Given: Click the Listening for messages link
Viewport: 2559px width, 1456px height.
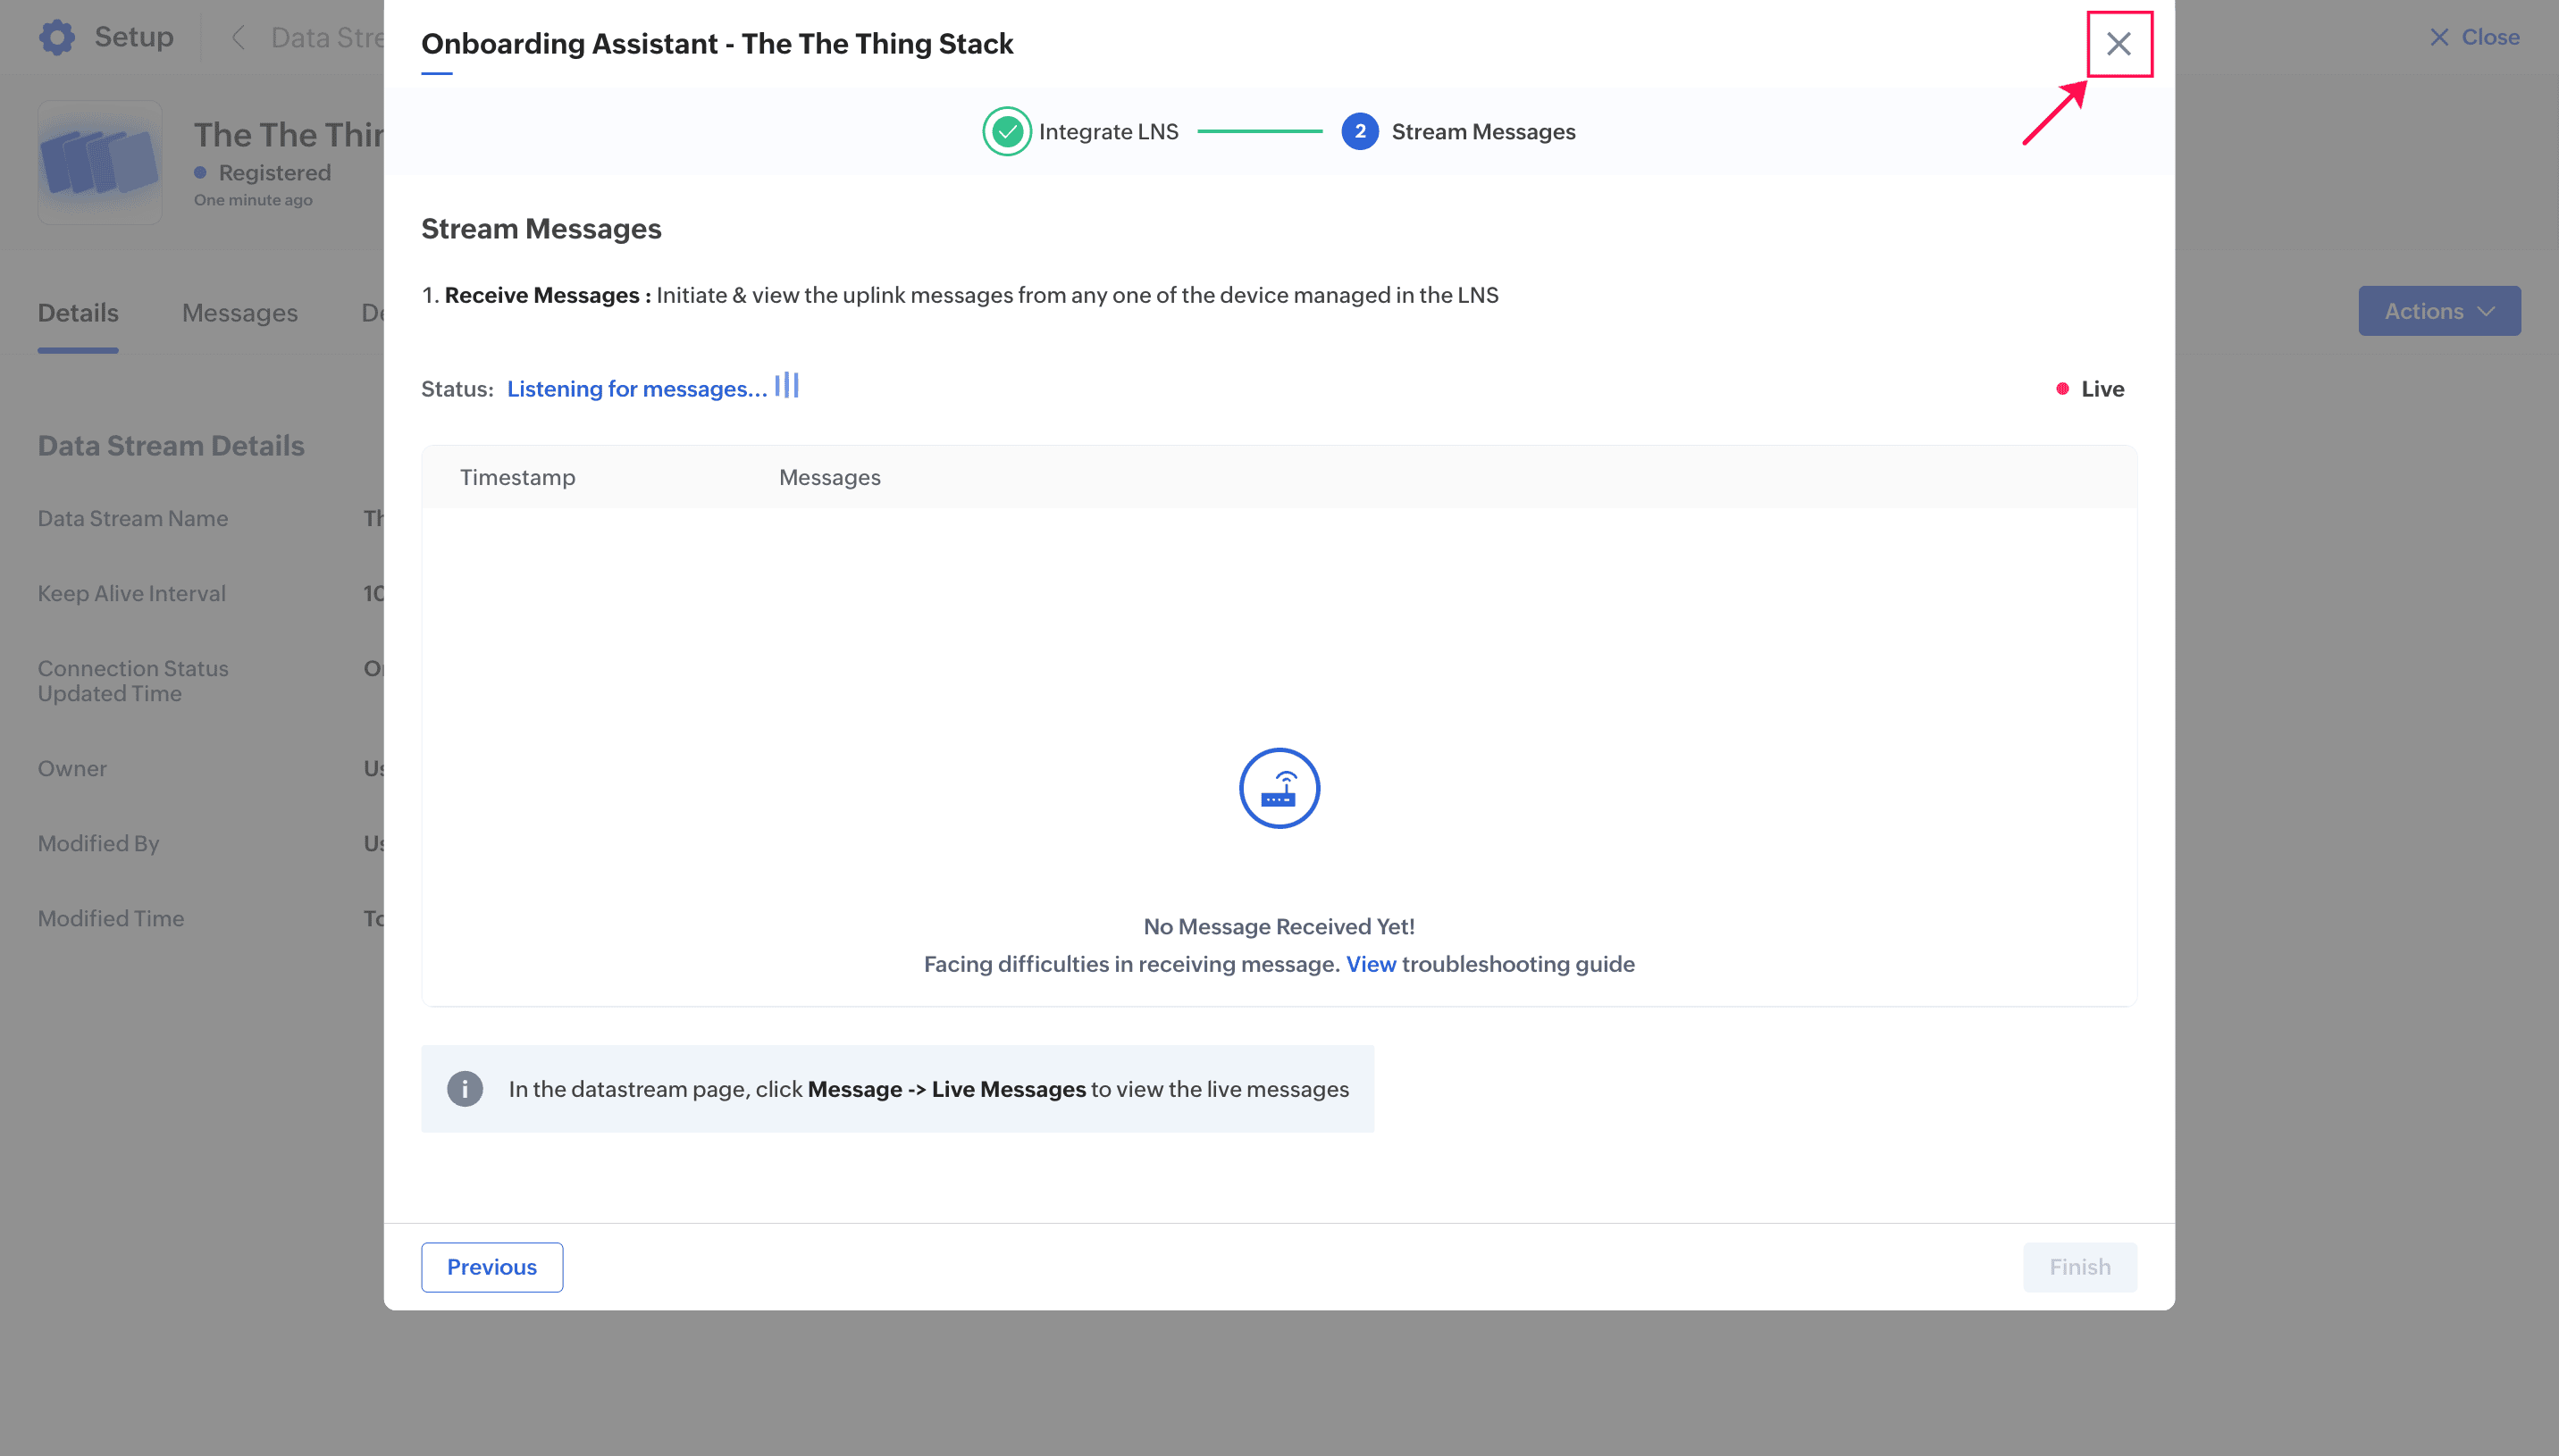Looking at the screenshot, I should (636, 388).
